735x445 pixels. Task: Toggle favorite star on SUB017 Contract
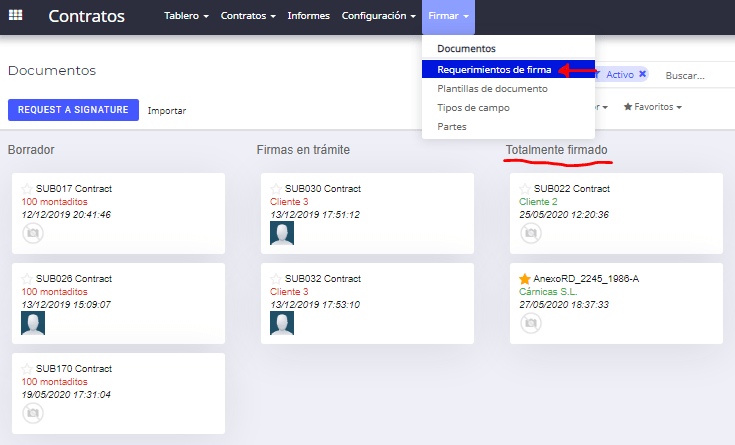(27, 189)
